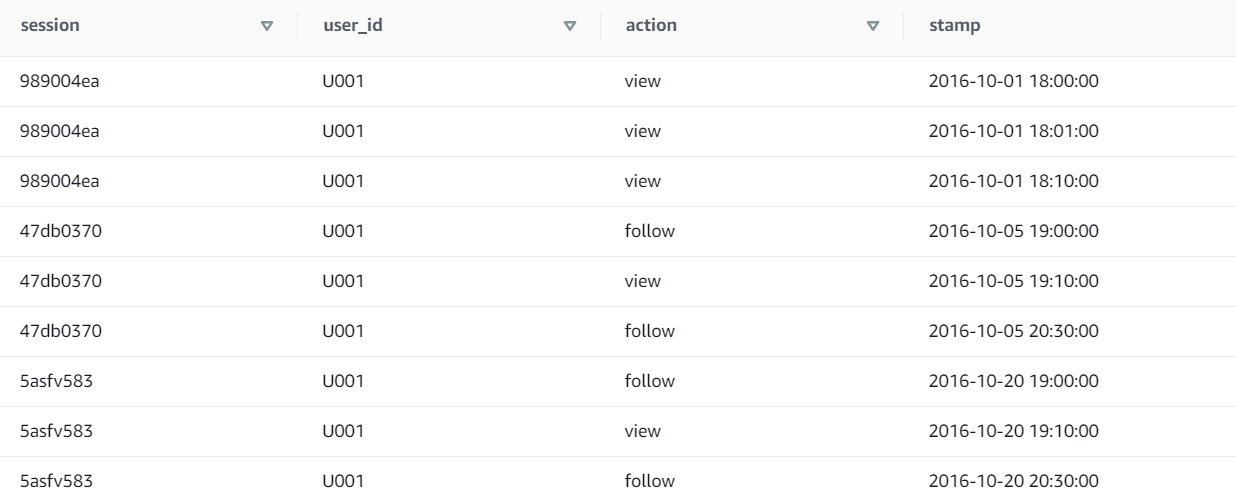Click timestamp 2016-10-20 19:10:00 cell
The image size is (1236, 504).
point(1014,431)
